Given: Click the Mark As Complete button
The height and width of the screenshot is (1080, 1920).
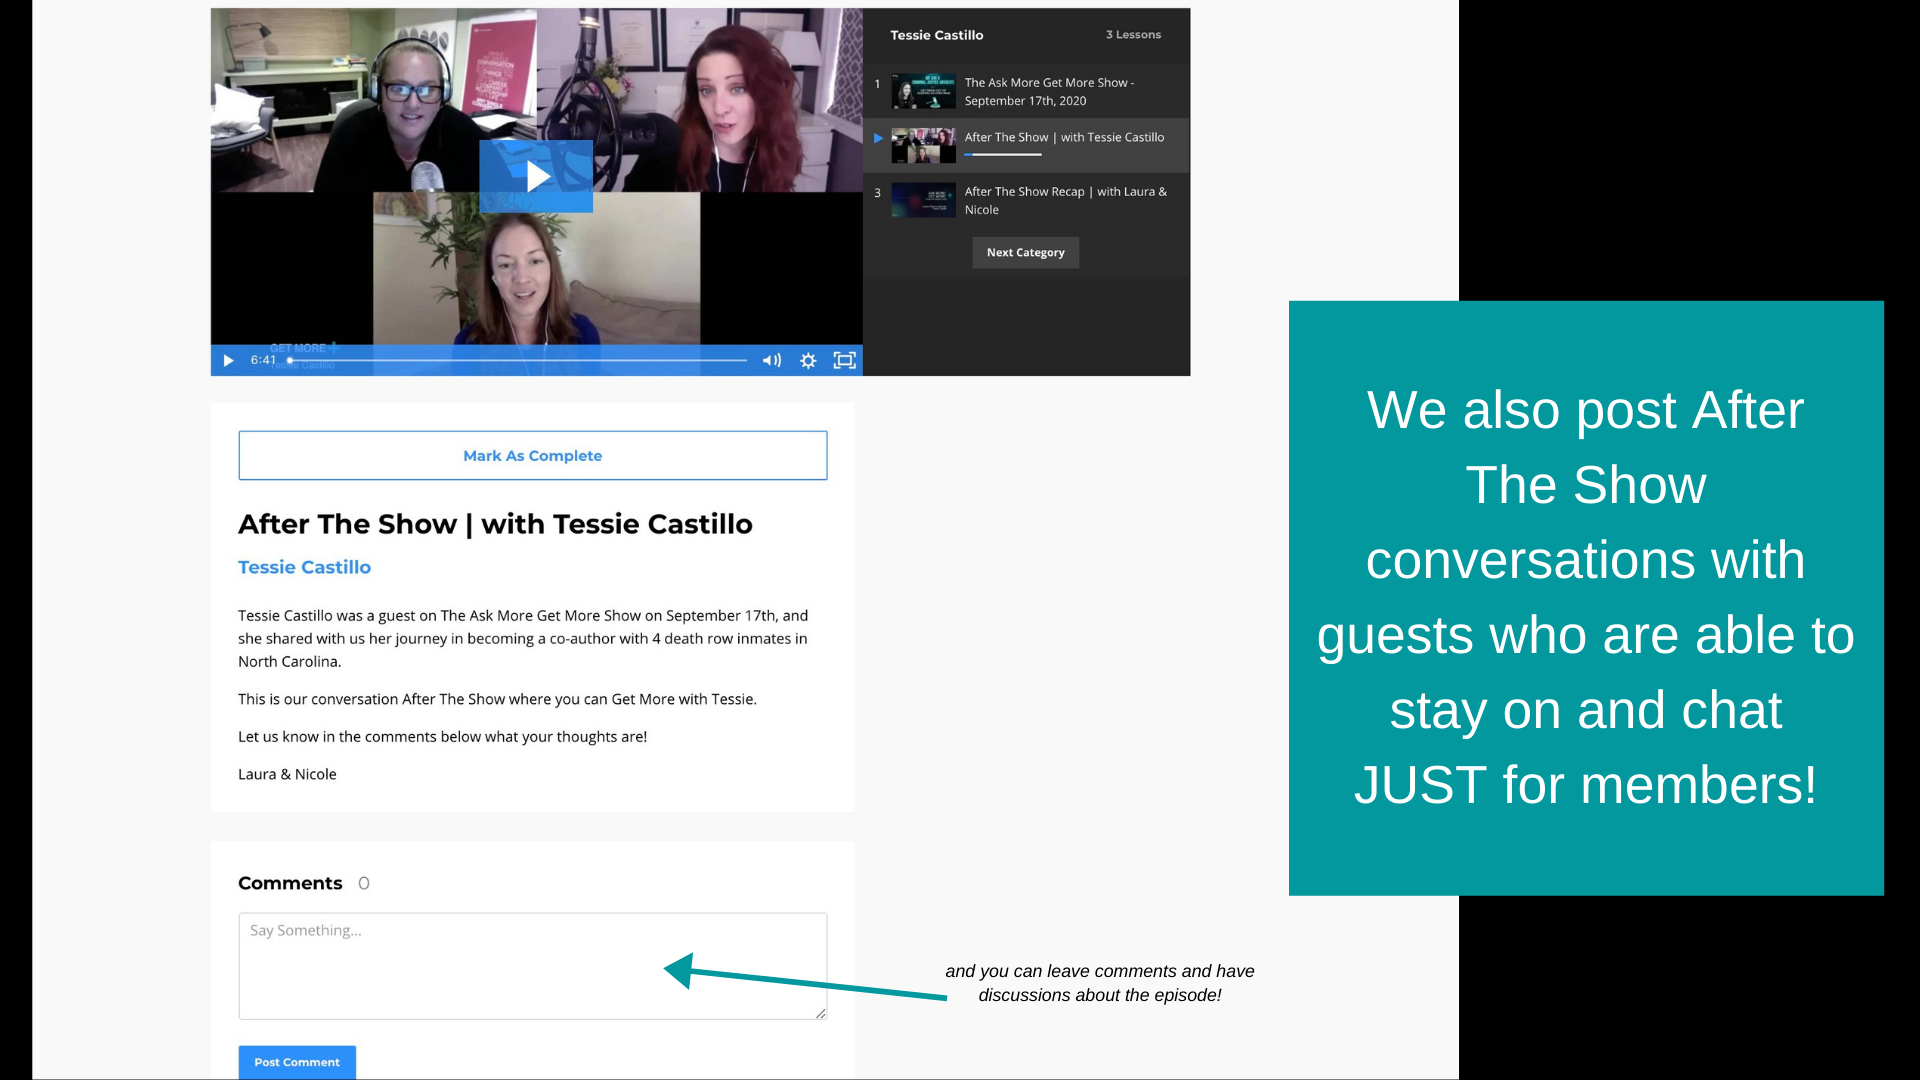Looking at the screenshot, I should click(532, 455).
